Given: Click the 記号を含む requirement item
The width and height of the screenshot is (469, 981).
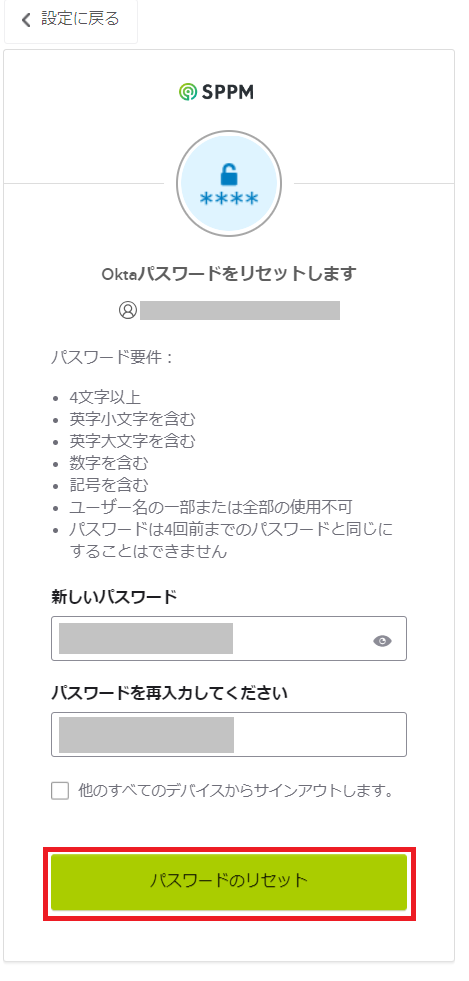Looking at the screenshot, I should point(109,485).
